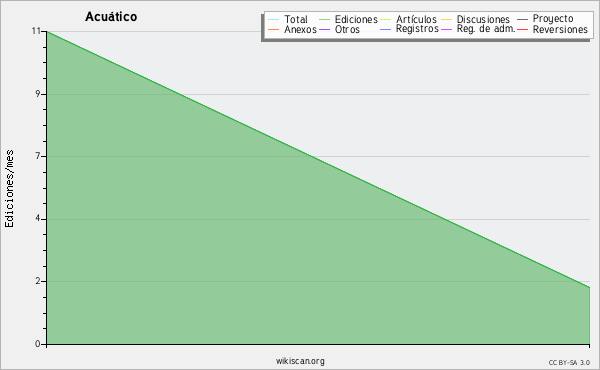600x370 pixels.
Task: Select the Total legend entry
Action: click(x=288, y=19)
